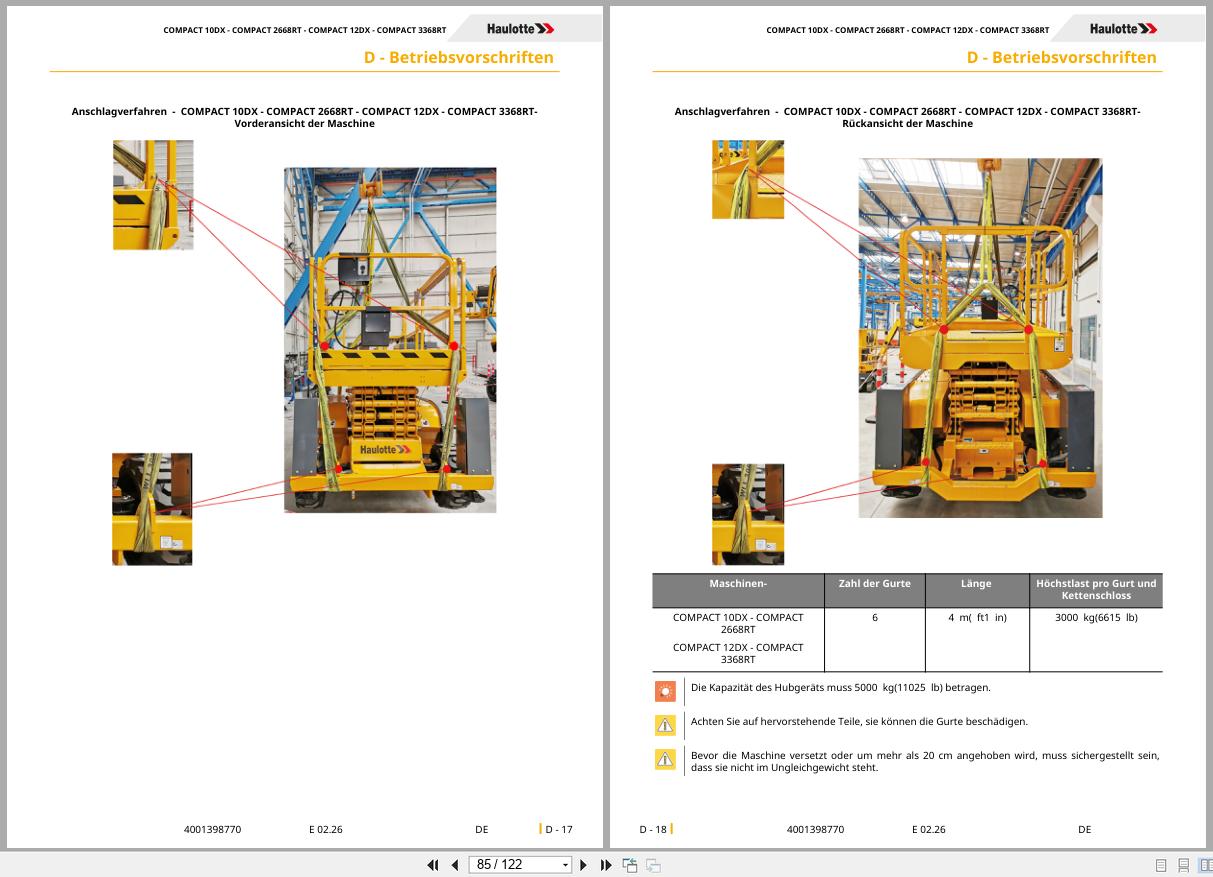The height and width of the screenshot is (877, 1213).
Task: Go to the previous page
Action: point(455,865)
